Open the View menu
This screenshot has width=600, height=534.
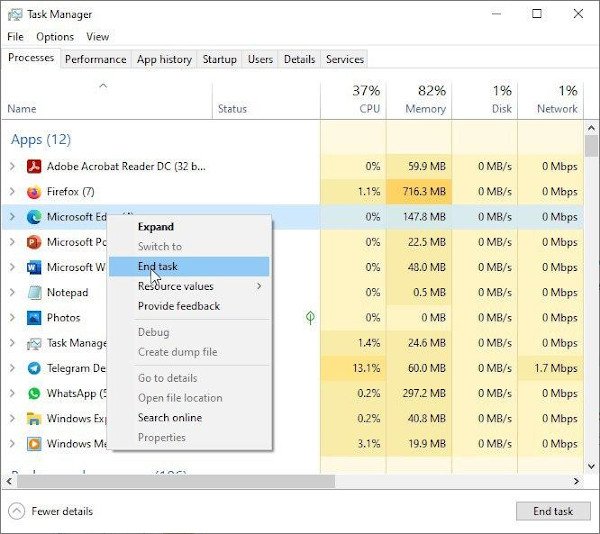click(98, 37)
